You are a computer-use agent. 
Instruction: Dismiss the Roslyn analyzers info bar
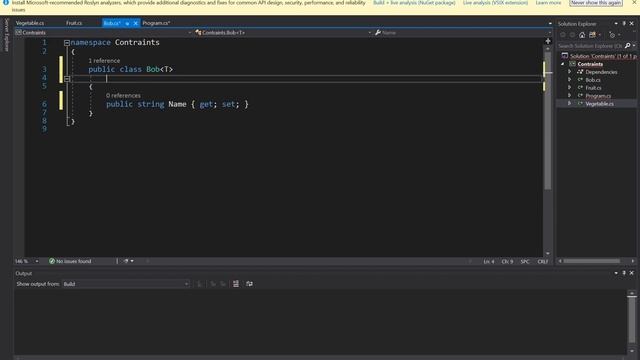click(635, 2)
